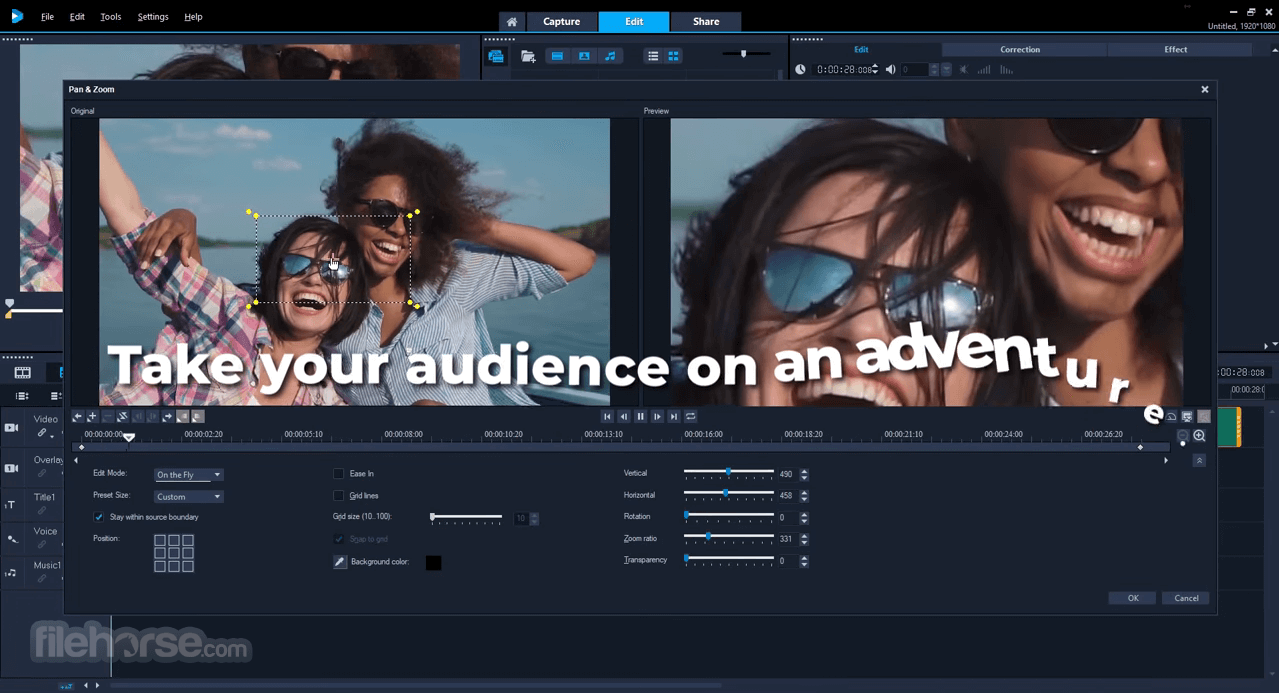The height and width of the screenshot is (693, 1279).
Task: Go to next keyframe icon
Action: point(167,416)
